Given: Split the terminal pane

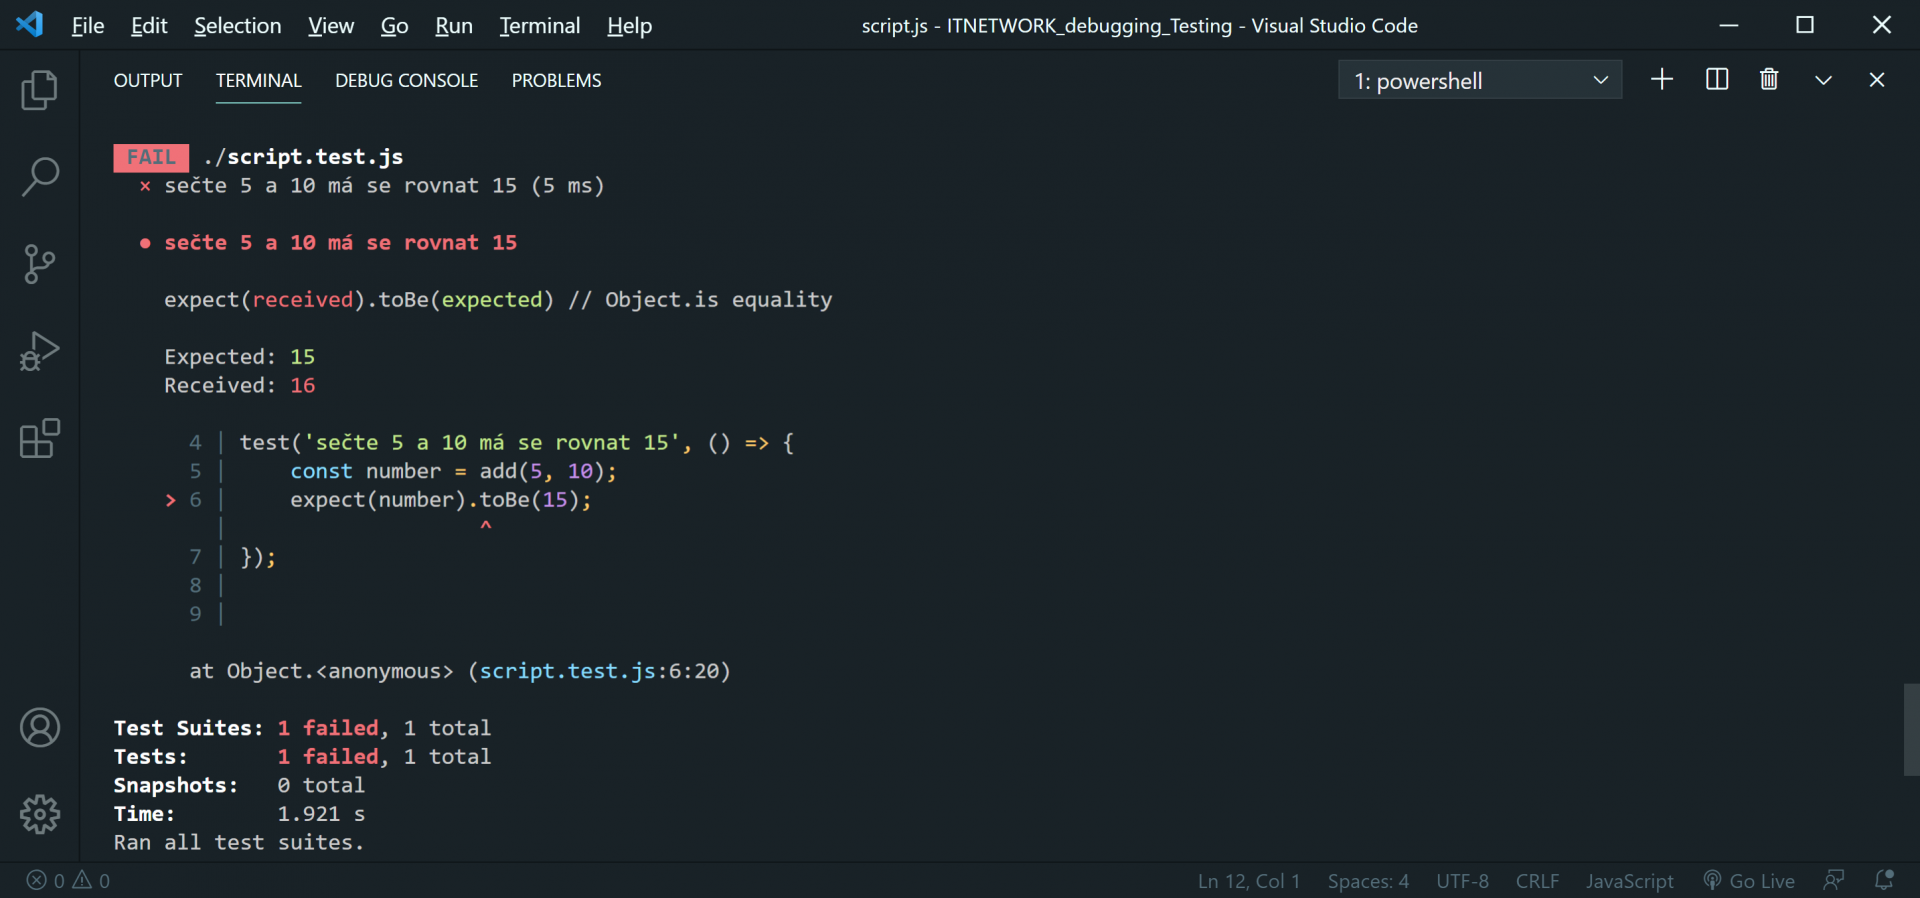Looking at the screenshot, I should (1717, 80).
